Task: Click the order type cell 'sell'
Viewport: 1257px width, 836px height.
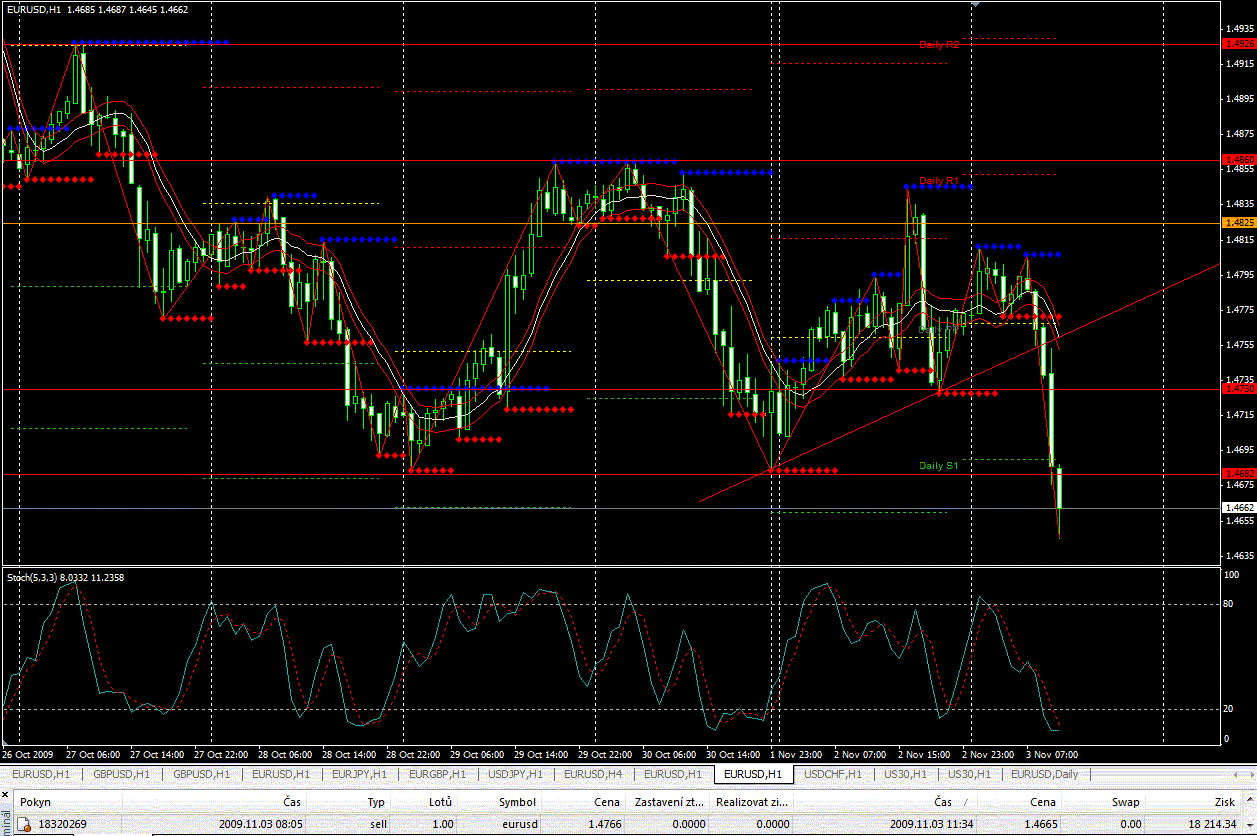Action: pyautogui.click(x=378, y=822)
